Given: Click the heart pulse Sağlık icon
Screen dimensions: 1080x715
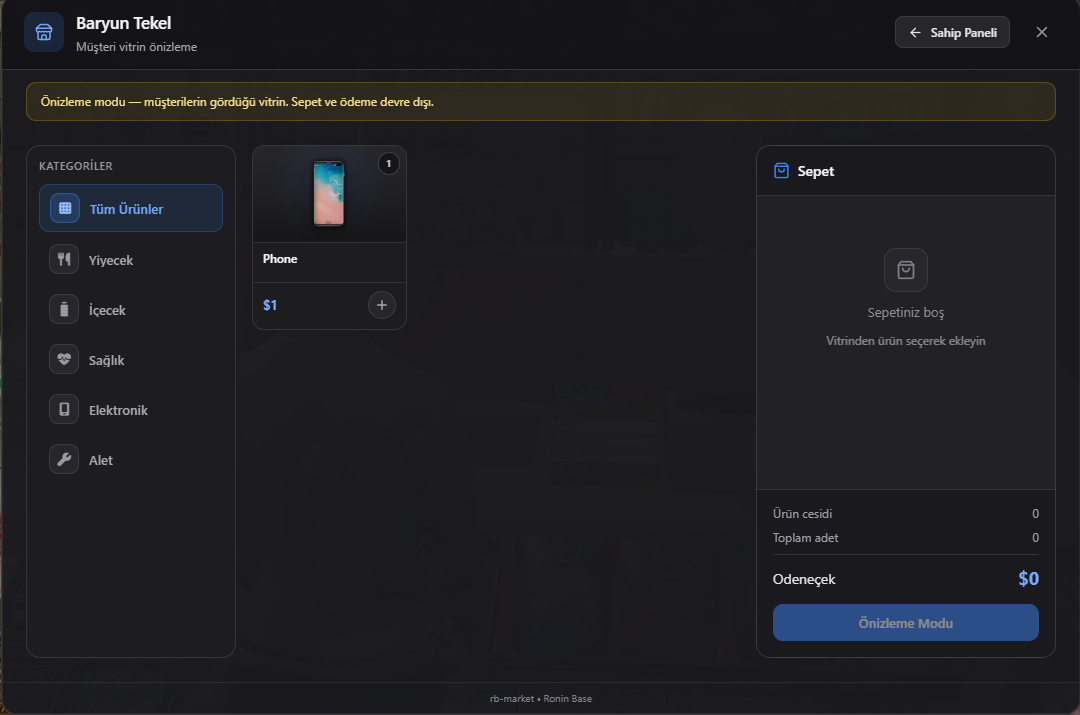Looking at the screenshot, I should click(64, 360).
